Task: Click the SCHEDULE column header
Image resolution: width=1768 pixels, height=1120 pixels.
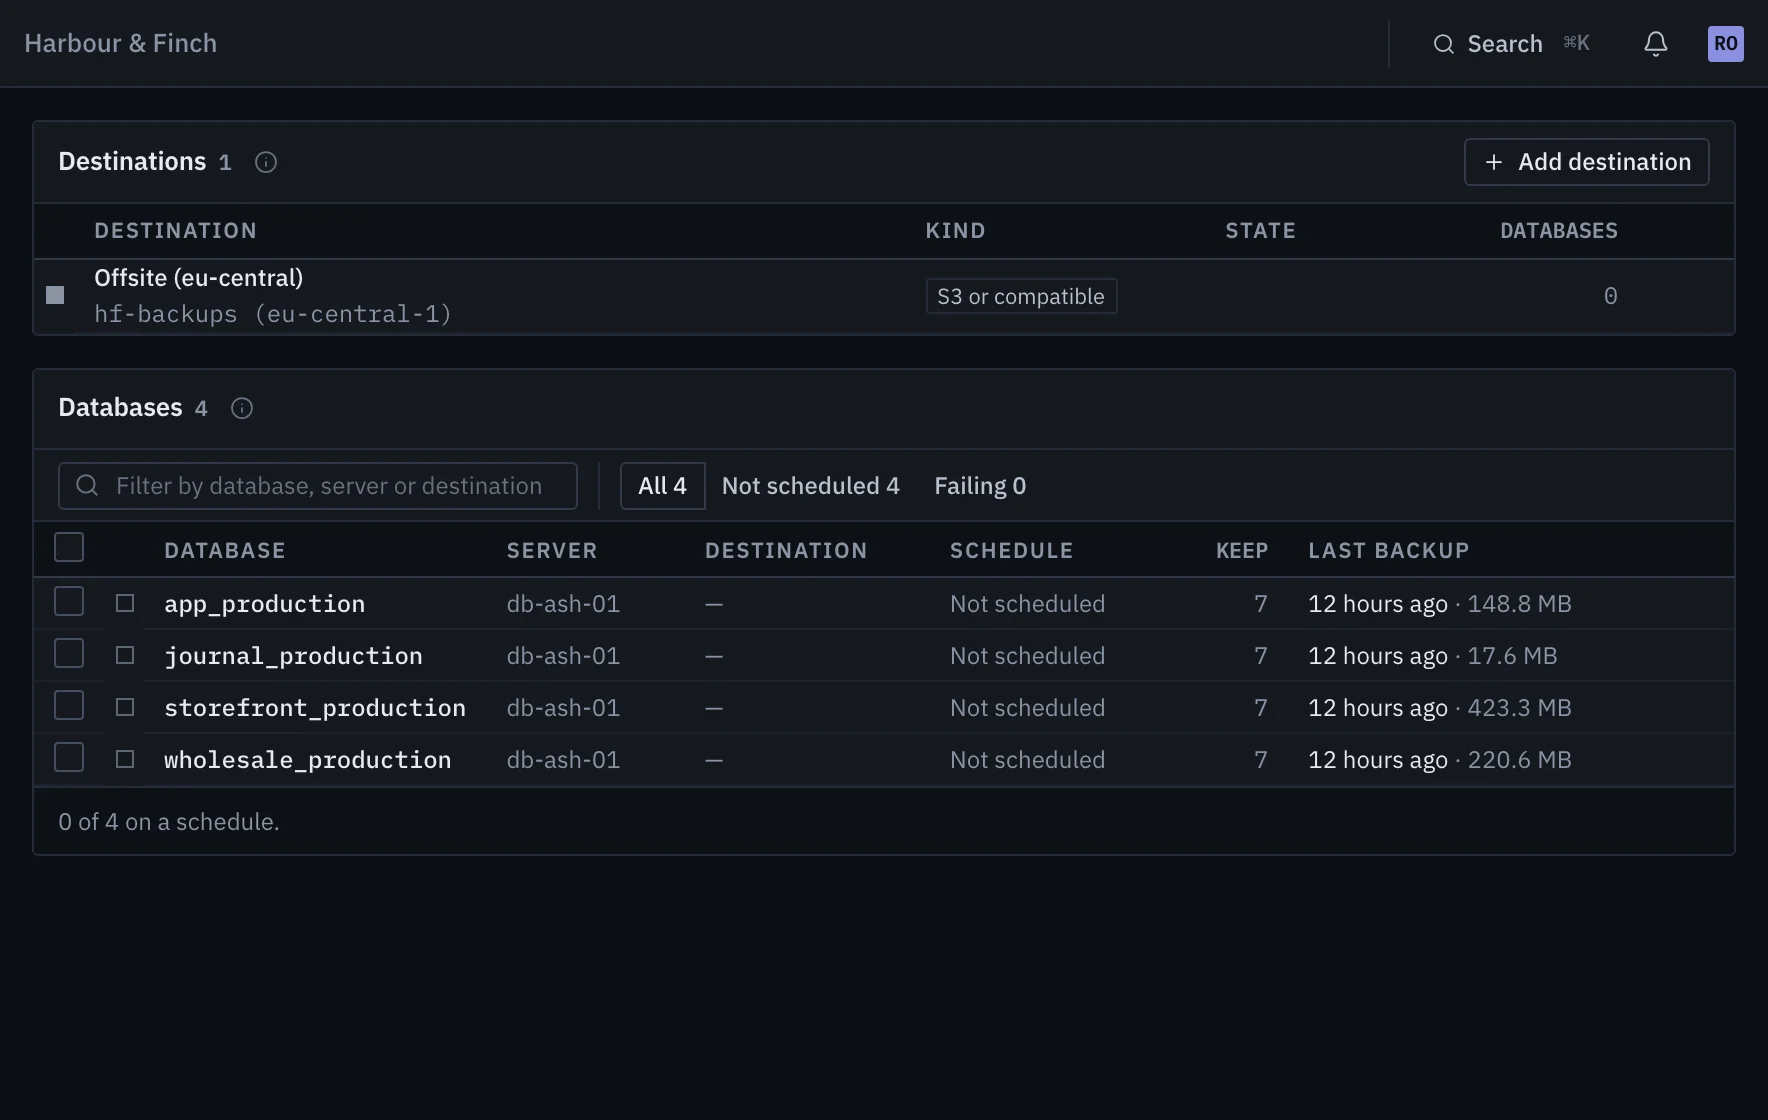Action: (x=1011, y=550)
